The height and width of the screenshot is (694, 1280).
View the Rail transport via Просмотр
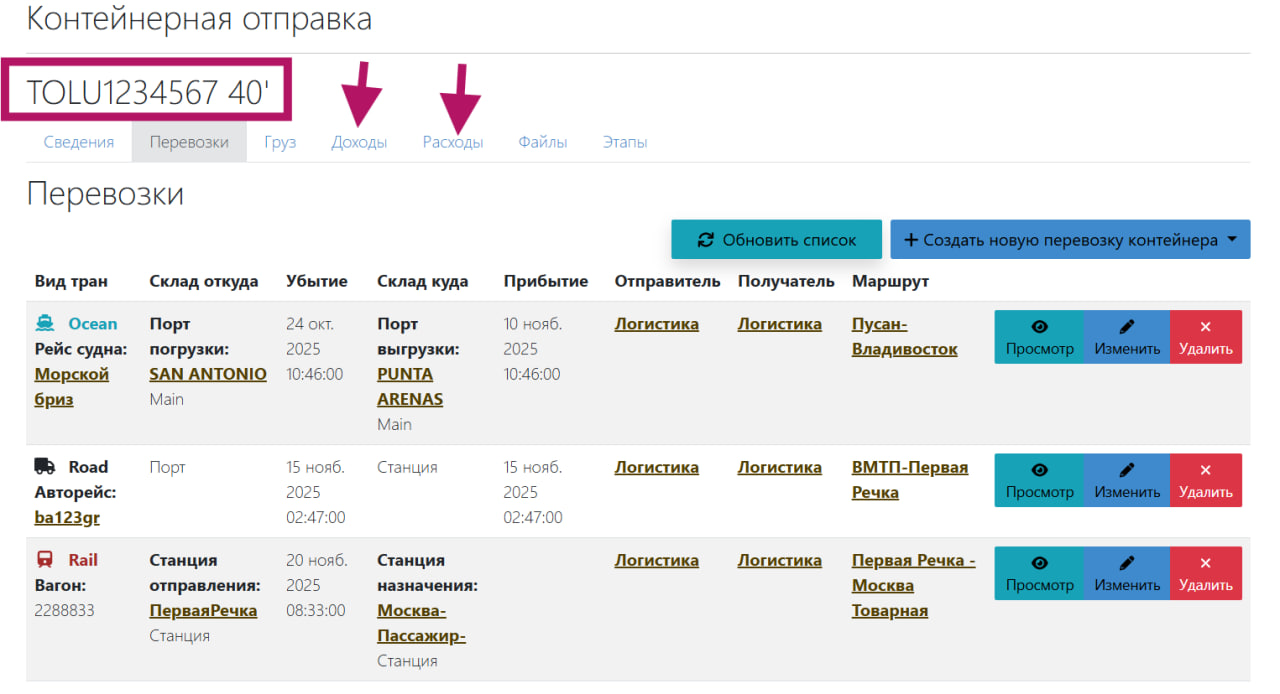pyautogui.click(x=1039, y=573)
